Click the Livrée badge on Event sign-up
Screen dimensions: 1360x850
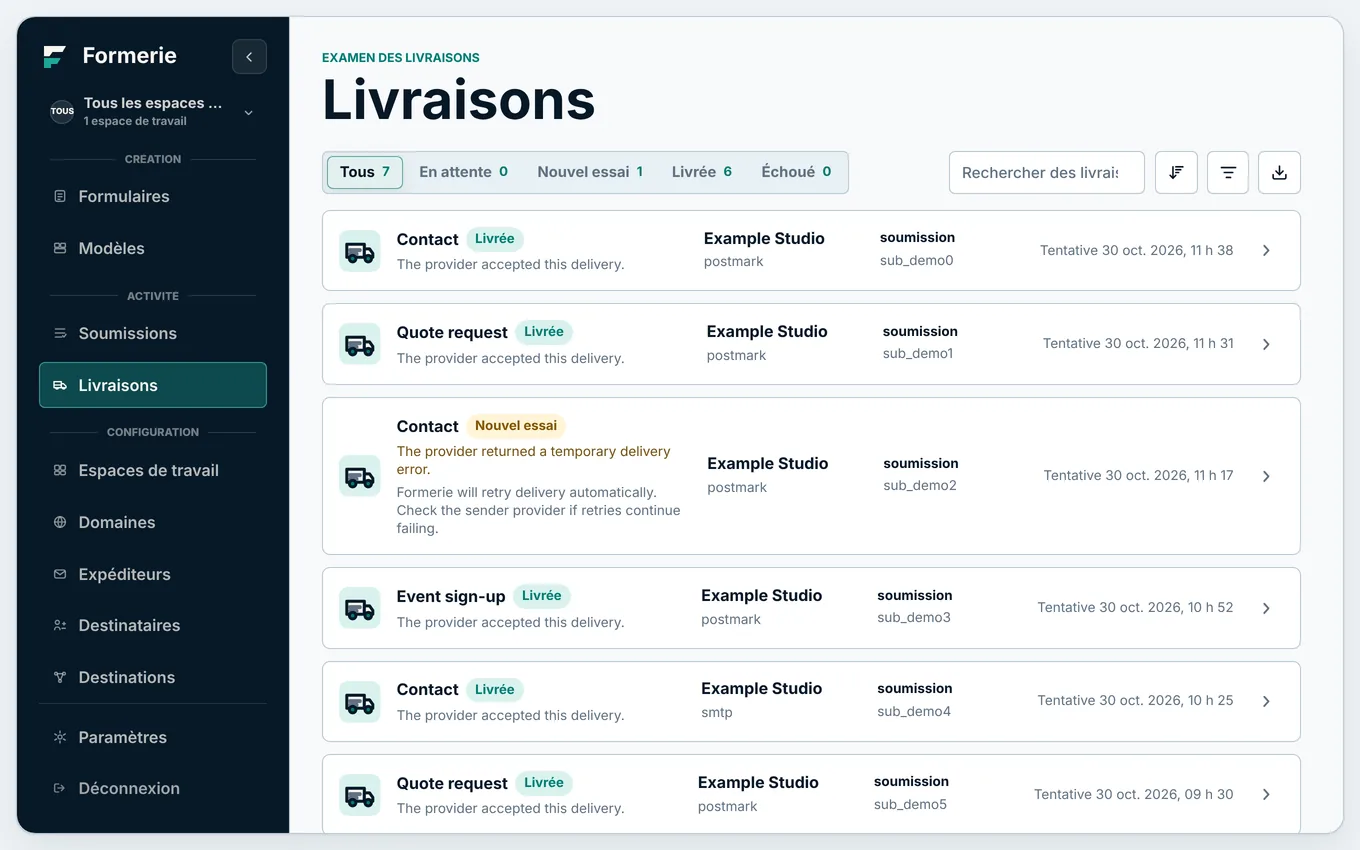click(x=542, y=596)
